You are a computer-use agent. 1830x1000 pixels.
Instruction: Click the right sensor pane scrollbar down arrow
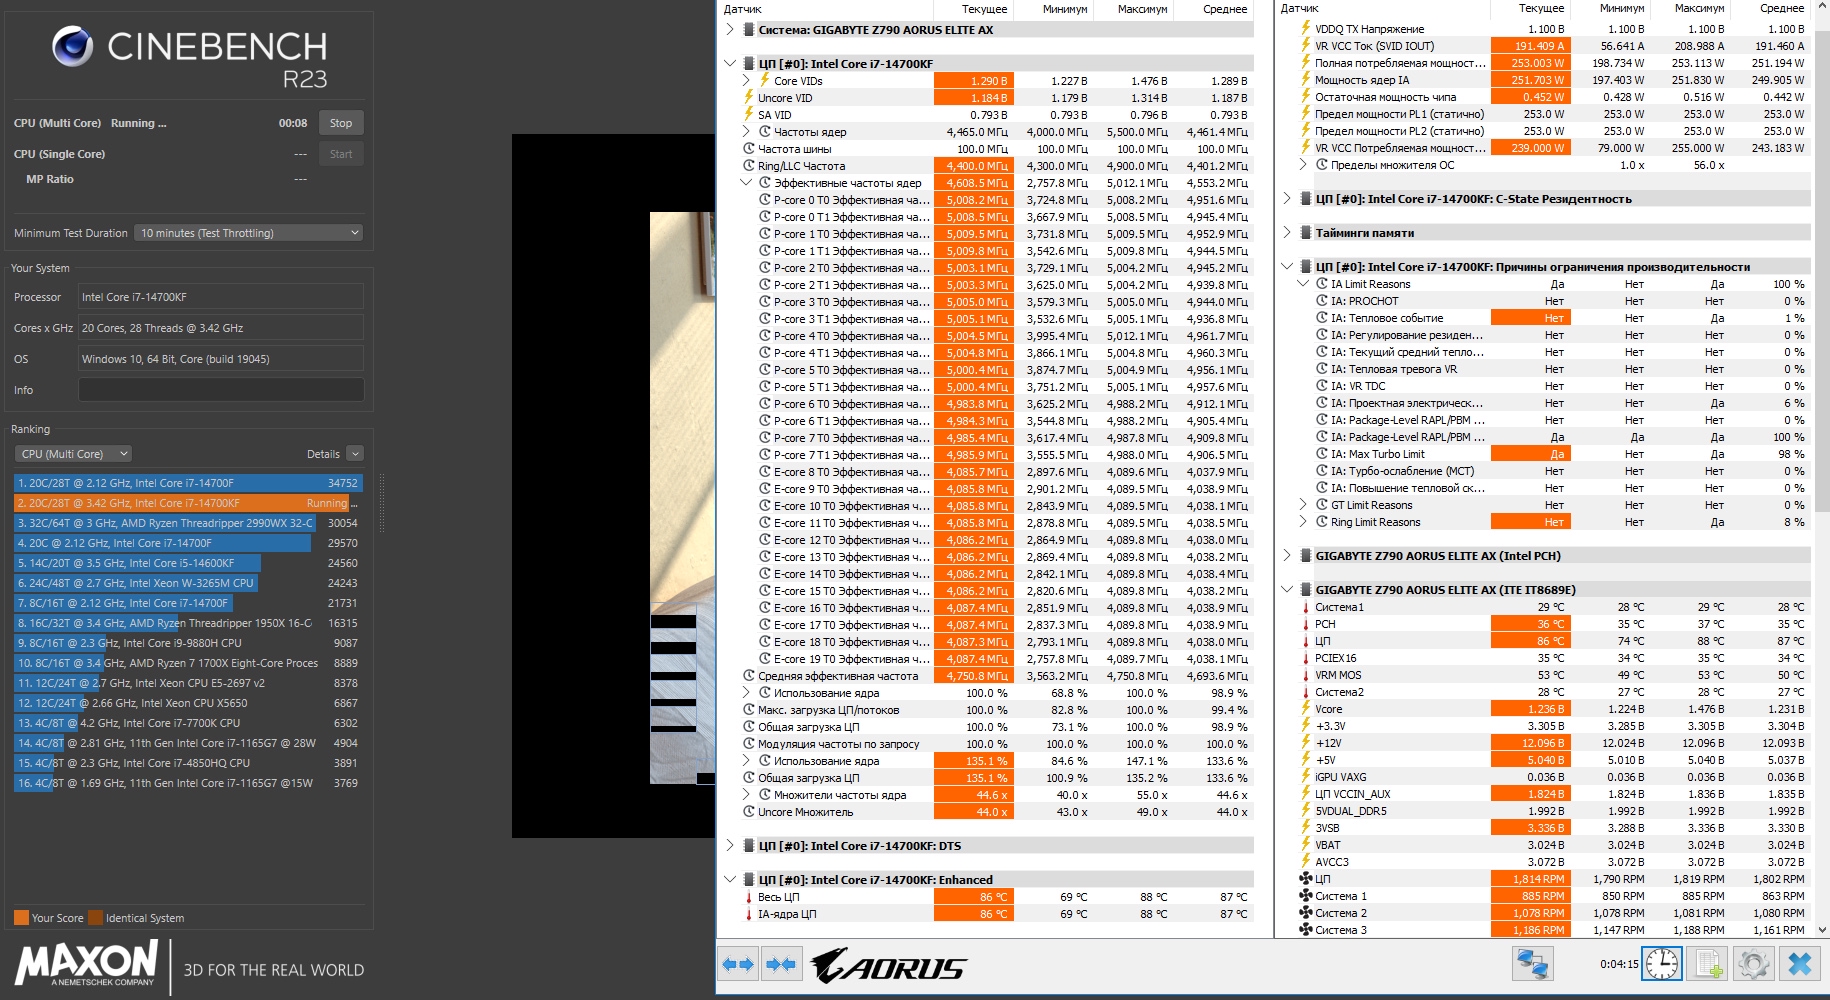1821,929
